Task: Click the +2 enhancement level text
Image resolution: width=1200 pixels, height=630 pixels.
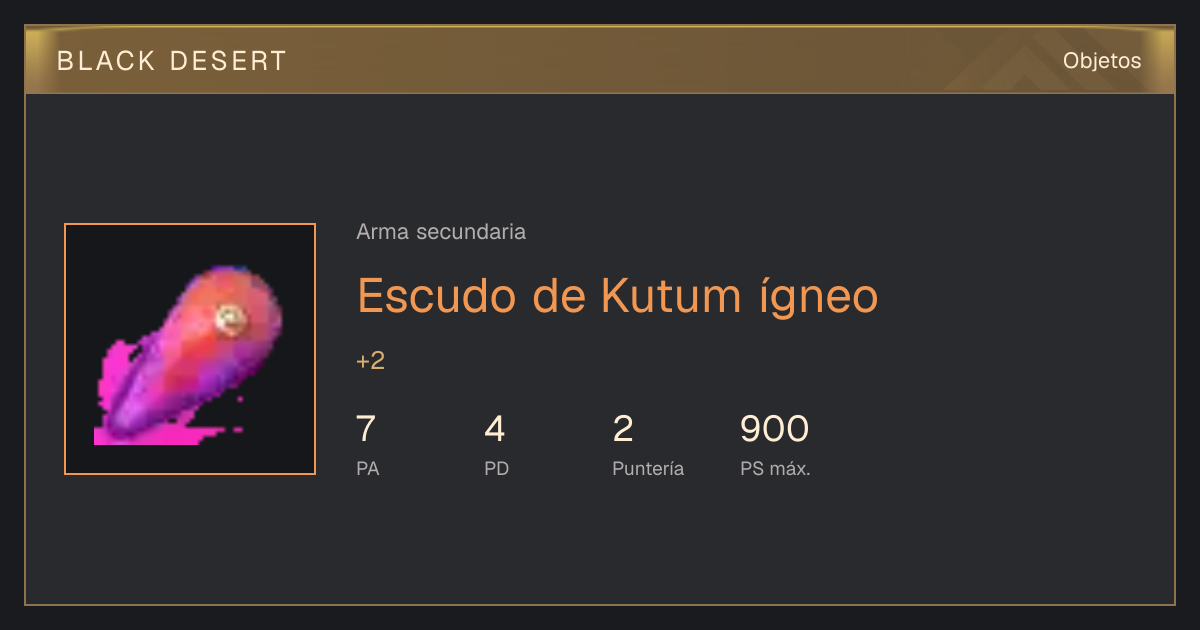Action: coord(370,361)
